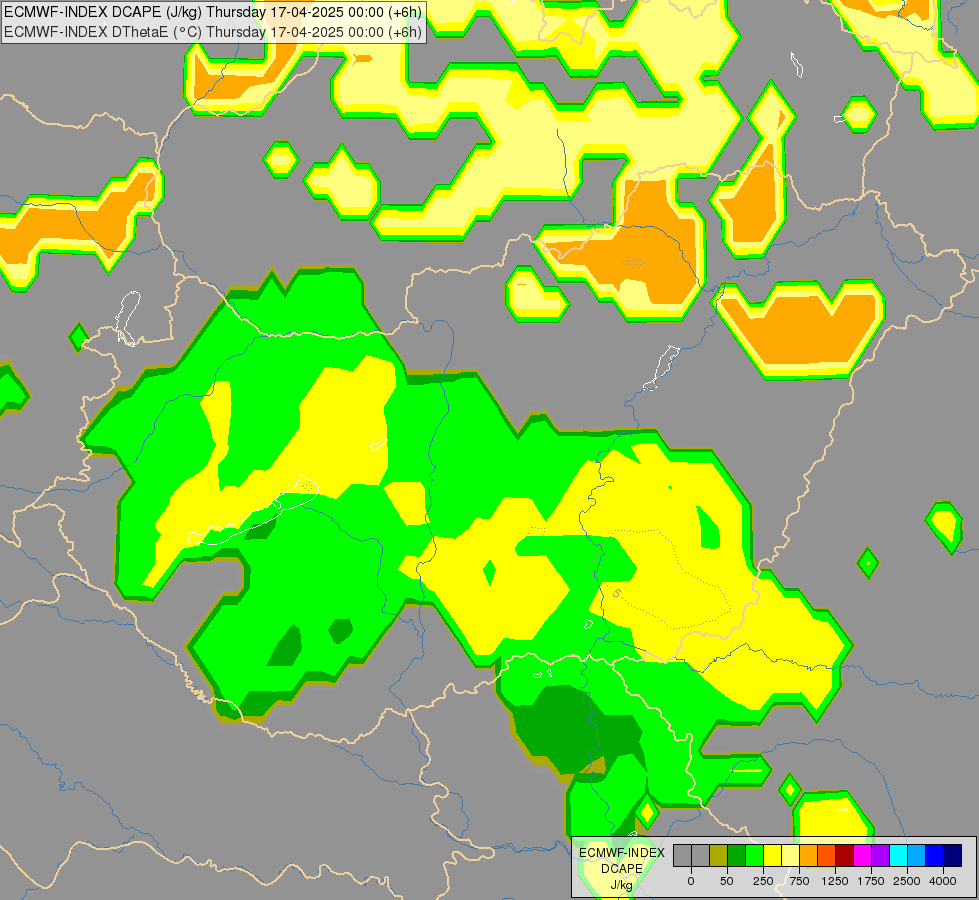Click the bright yellow swatch starting at 250
This screenshot has height=900, width=979.
(772, 856)
